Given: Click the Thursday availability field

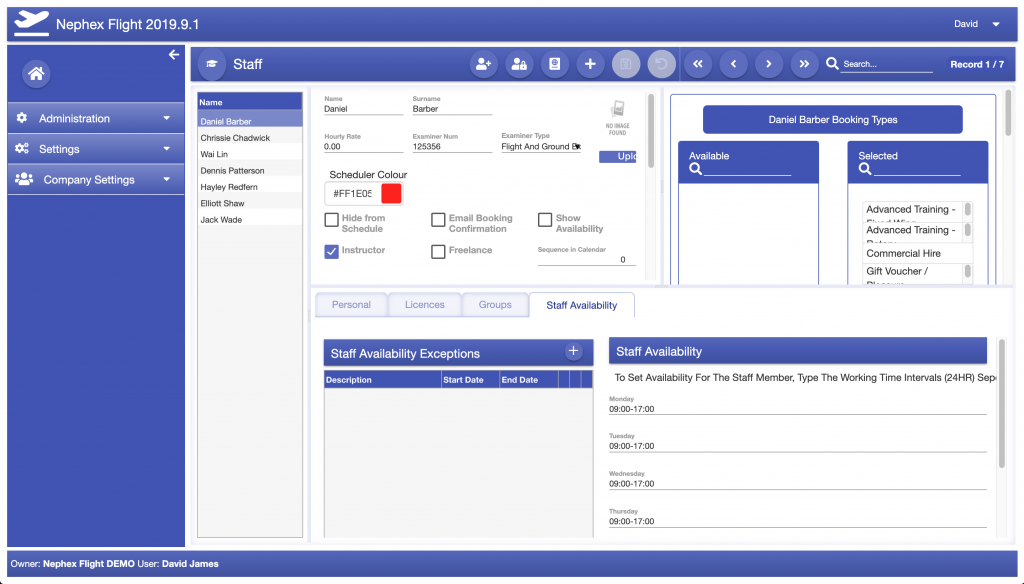Looking at the screenshot, I should pyautogui.click(x=797, y=522).
